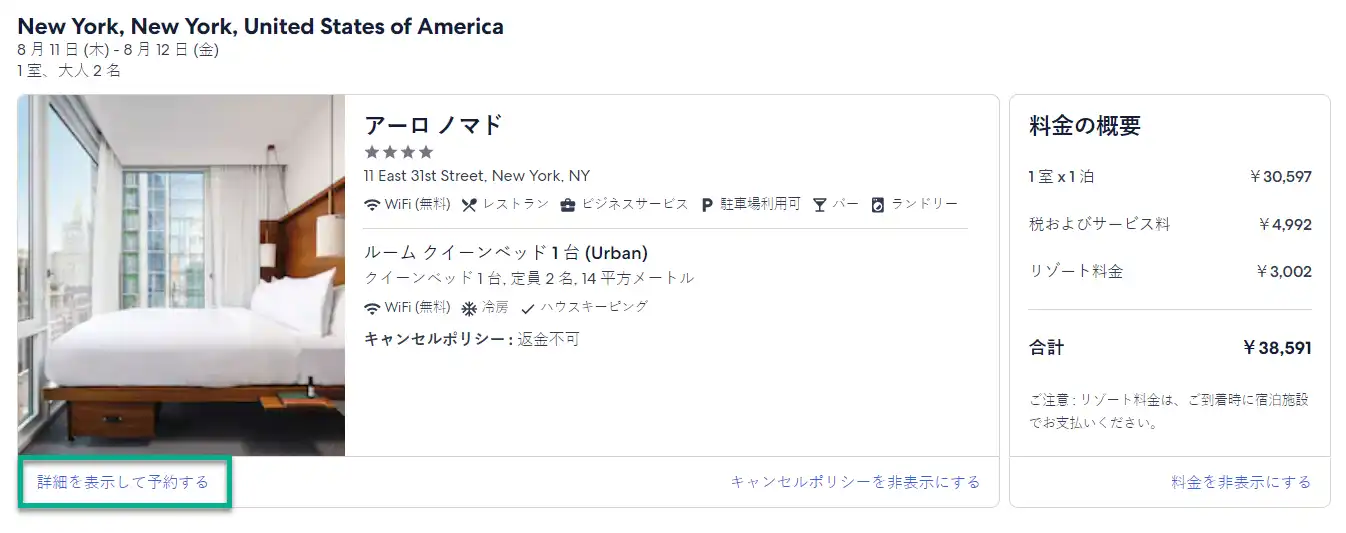Click the room WiFi icon below bed details
The height and width of the screenshot is (533, 1346).
coord(372,307)
